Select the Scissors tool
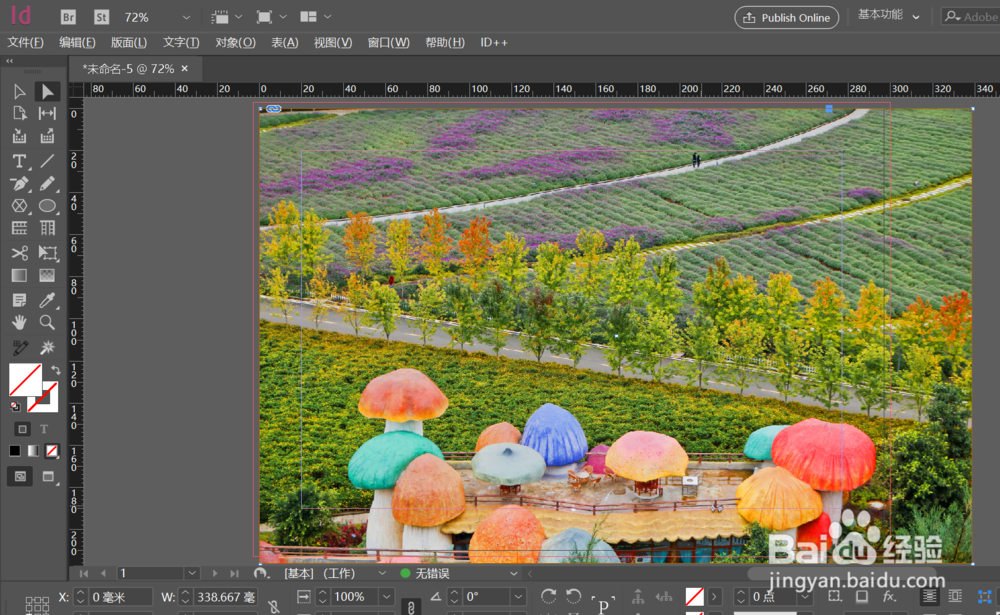1000x615 pixels. (19, 253)
